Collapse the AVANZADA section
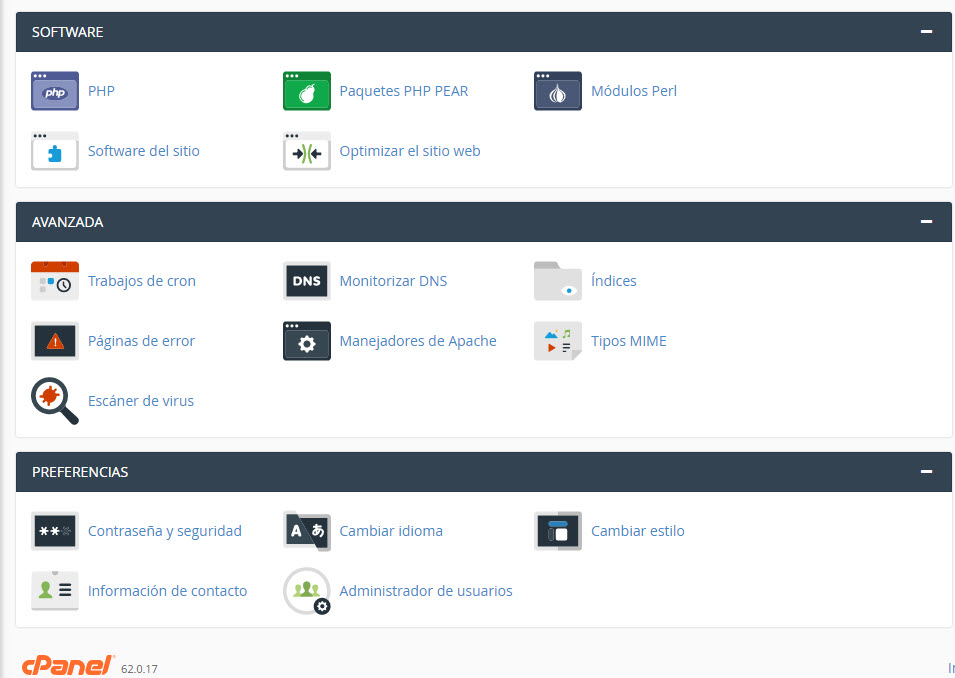 tap(926, 222)
